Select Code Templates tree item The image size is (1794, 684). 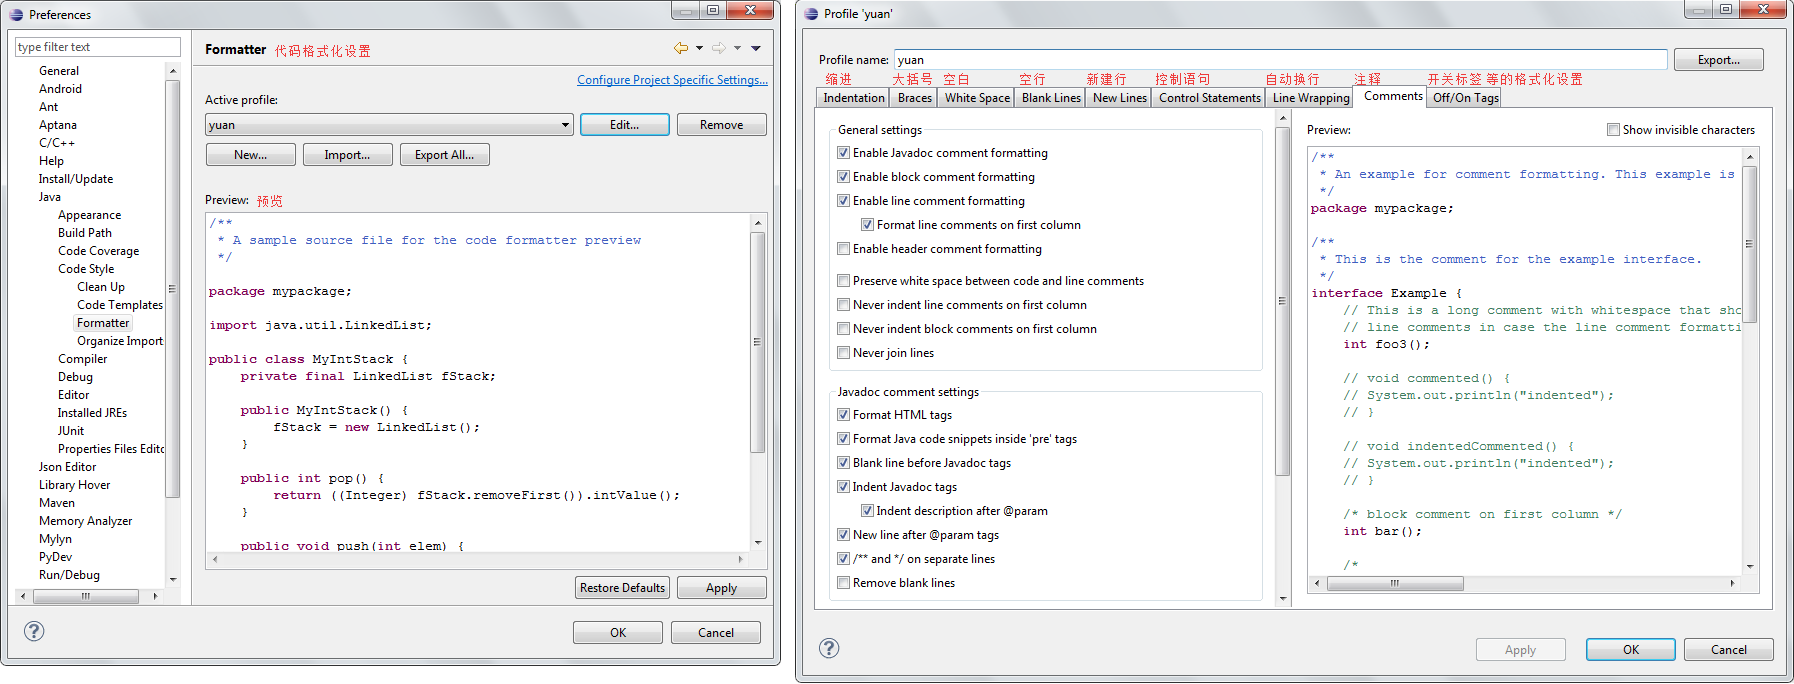point(120,305)
